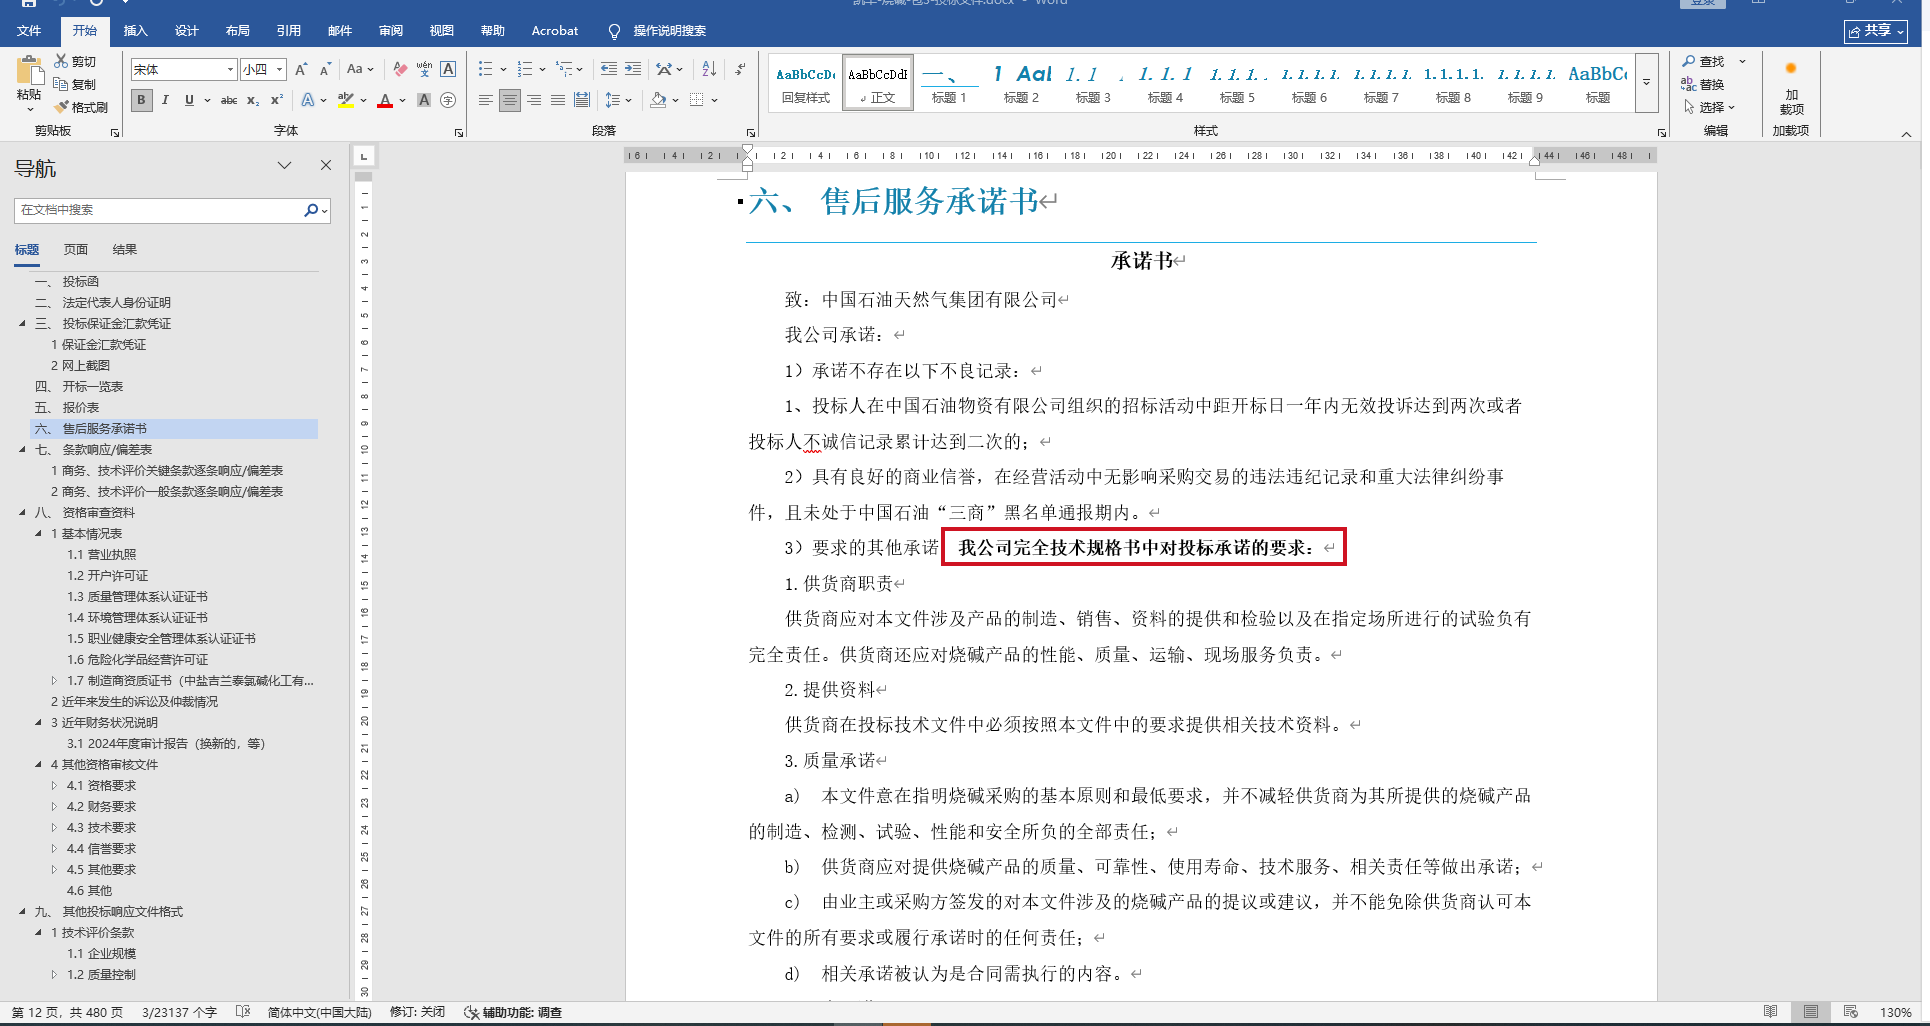
Task: Switch to the 设计 (Design) tab
Action: coord(187,31)
